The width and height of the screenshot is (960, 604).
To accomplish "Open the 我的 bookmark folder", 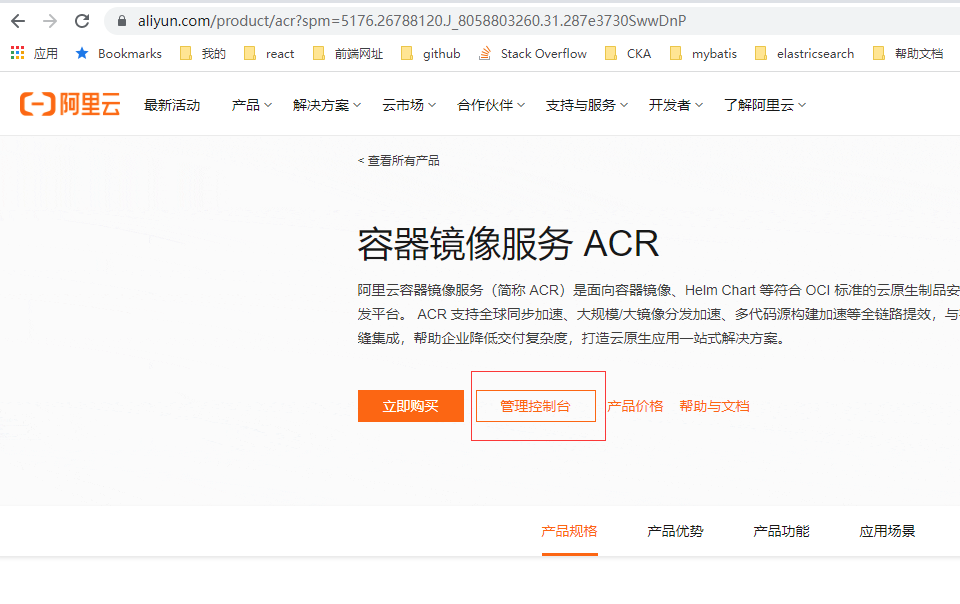I will tap(203, 54).
